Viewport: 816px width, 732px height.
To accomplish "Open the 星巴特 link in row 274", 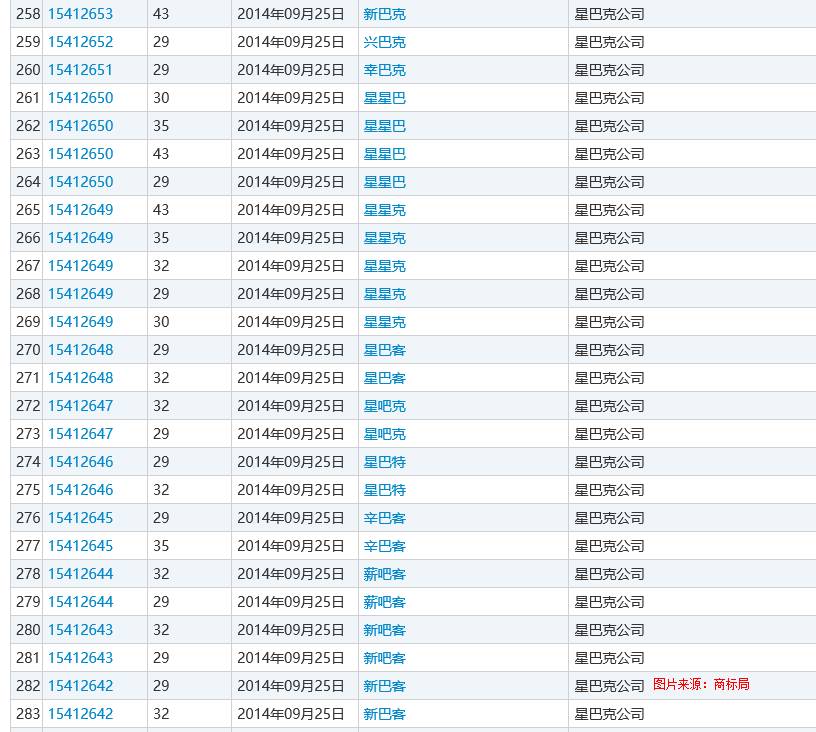I will pyautogui.click(x=385, y=462).
